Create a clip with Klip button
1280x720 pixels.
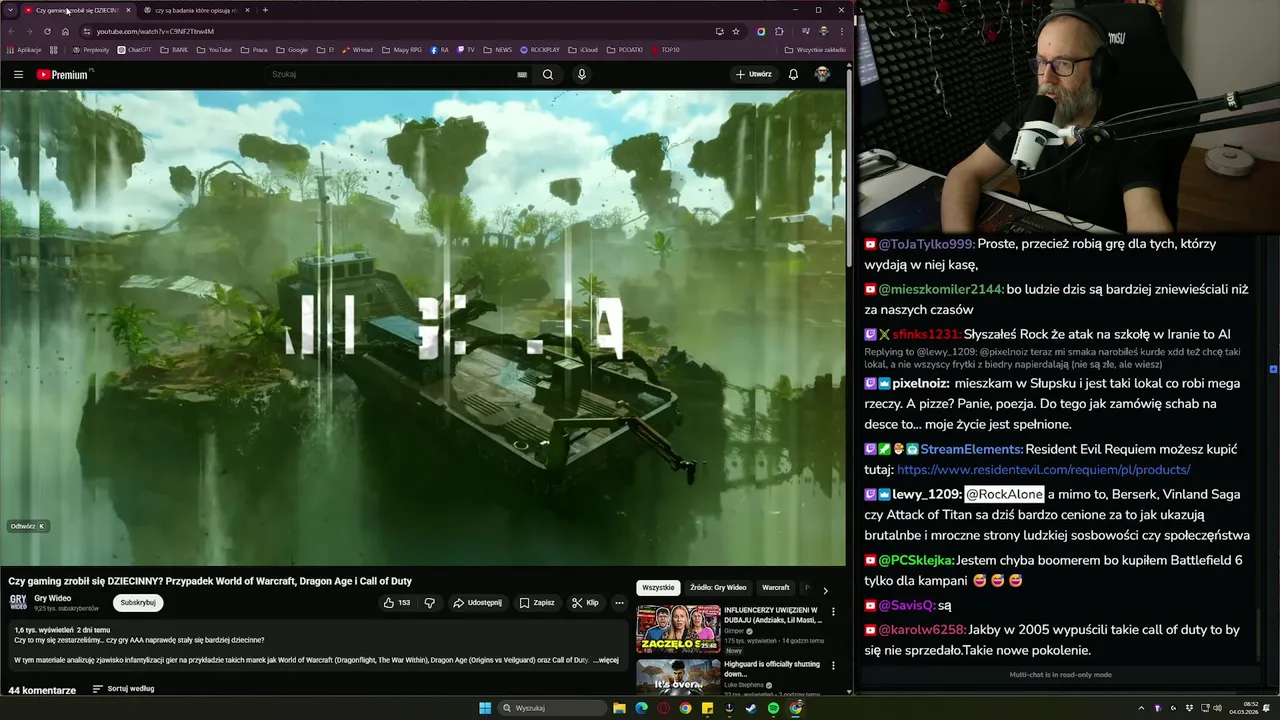pyautogui.click(x=586, y=602)
